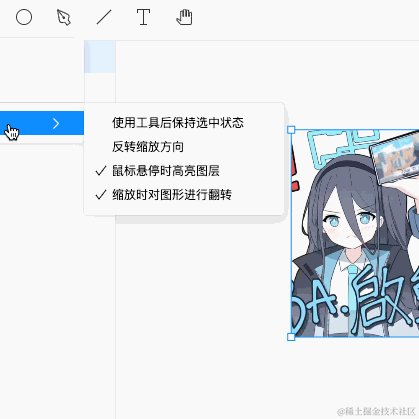
Task: Uncheck 缩放时对图形进行翻转 option
Action: tap(184, 195)
